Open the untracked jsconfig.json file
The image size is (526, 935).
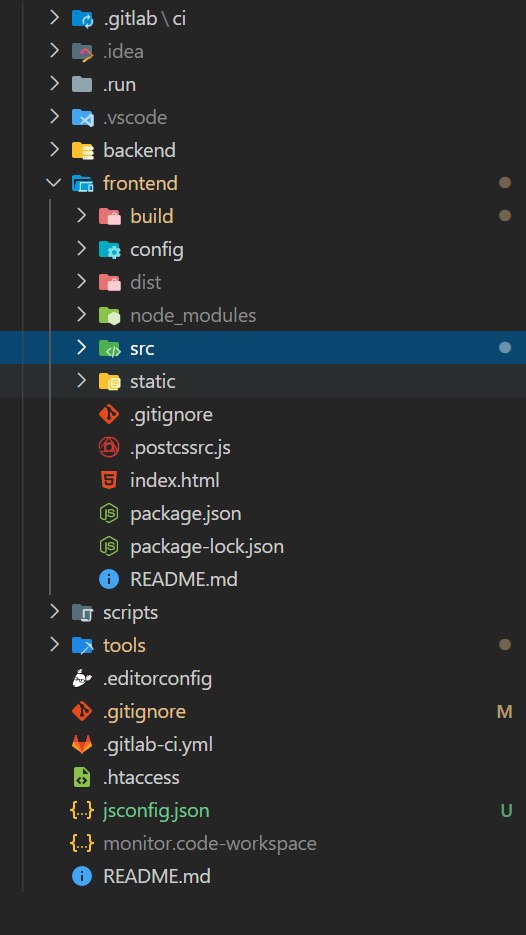(156, 810)
